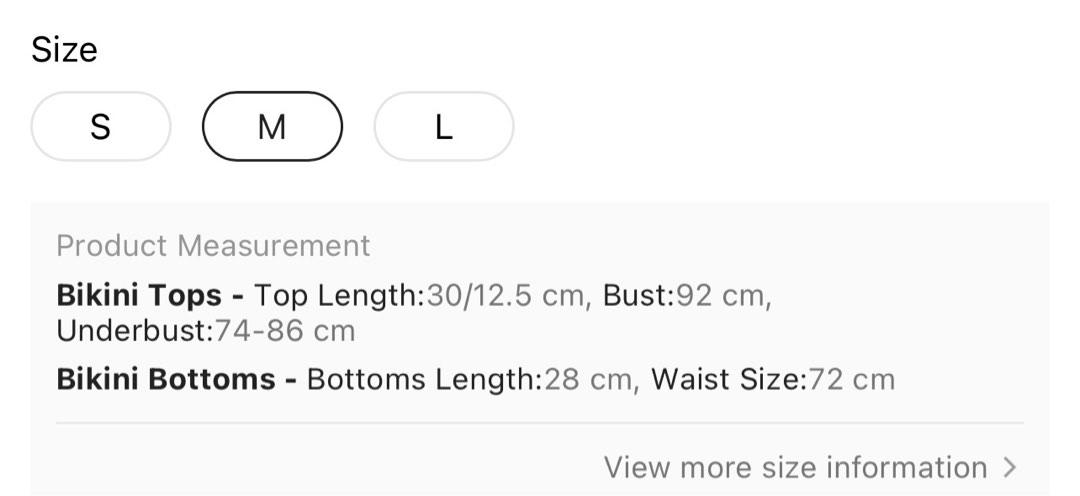Screen dimensions: 1080x496
Task: Select the M size pill
Action: [x=272, y=127]
